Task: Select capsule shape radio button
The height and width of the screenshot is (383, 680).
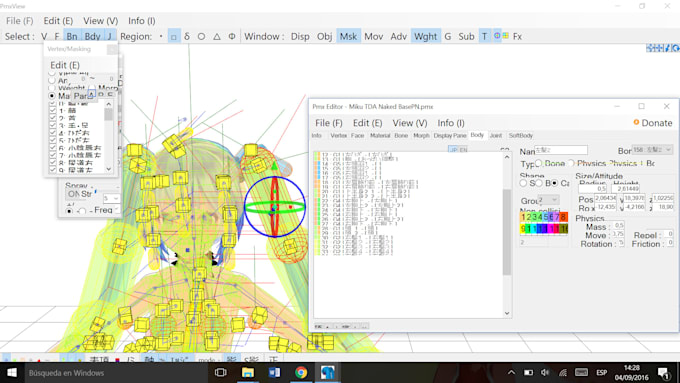Action: point(554,183)
